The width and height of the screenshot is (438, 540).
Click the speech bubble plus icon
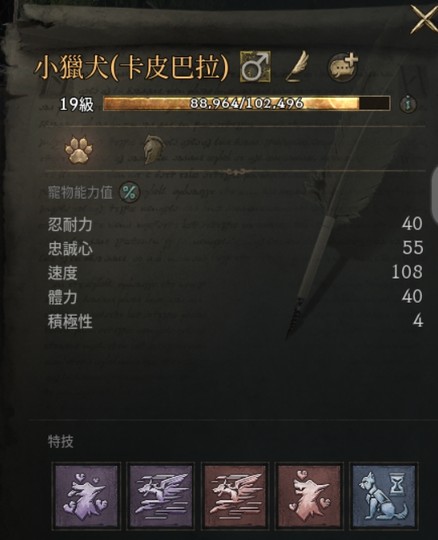tap(343, 68)
